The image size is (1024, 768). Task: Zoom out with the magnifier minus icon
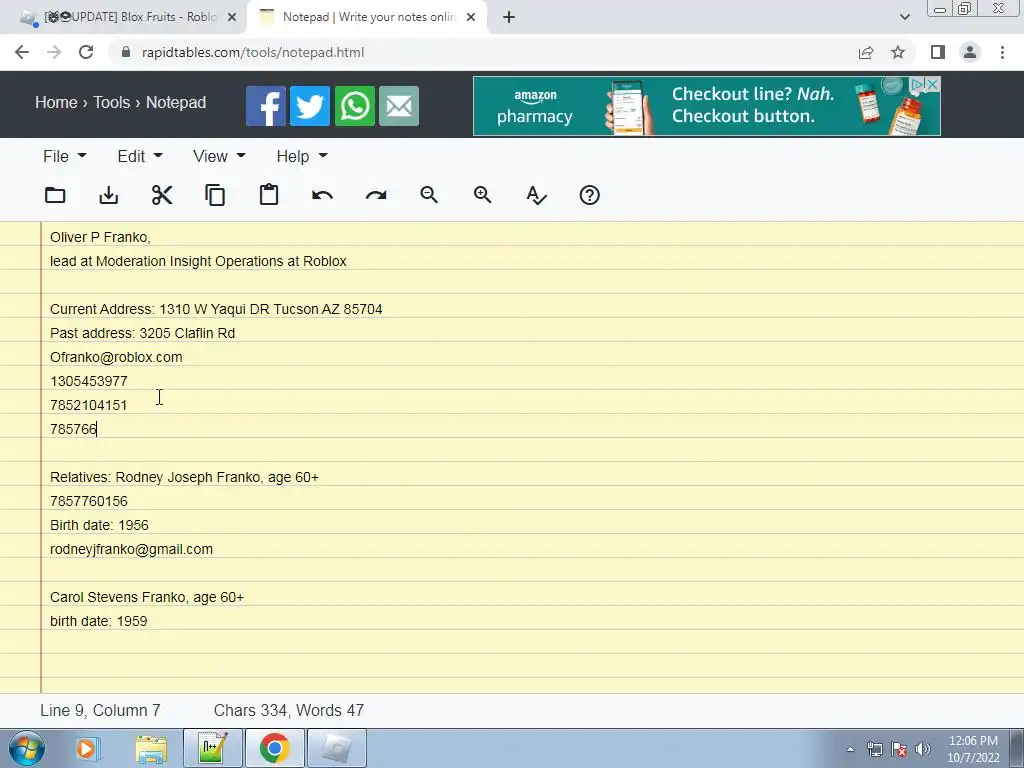pyautogui.click(x=429, y=195)
